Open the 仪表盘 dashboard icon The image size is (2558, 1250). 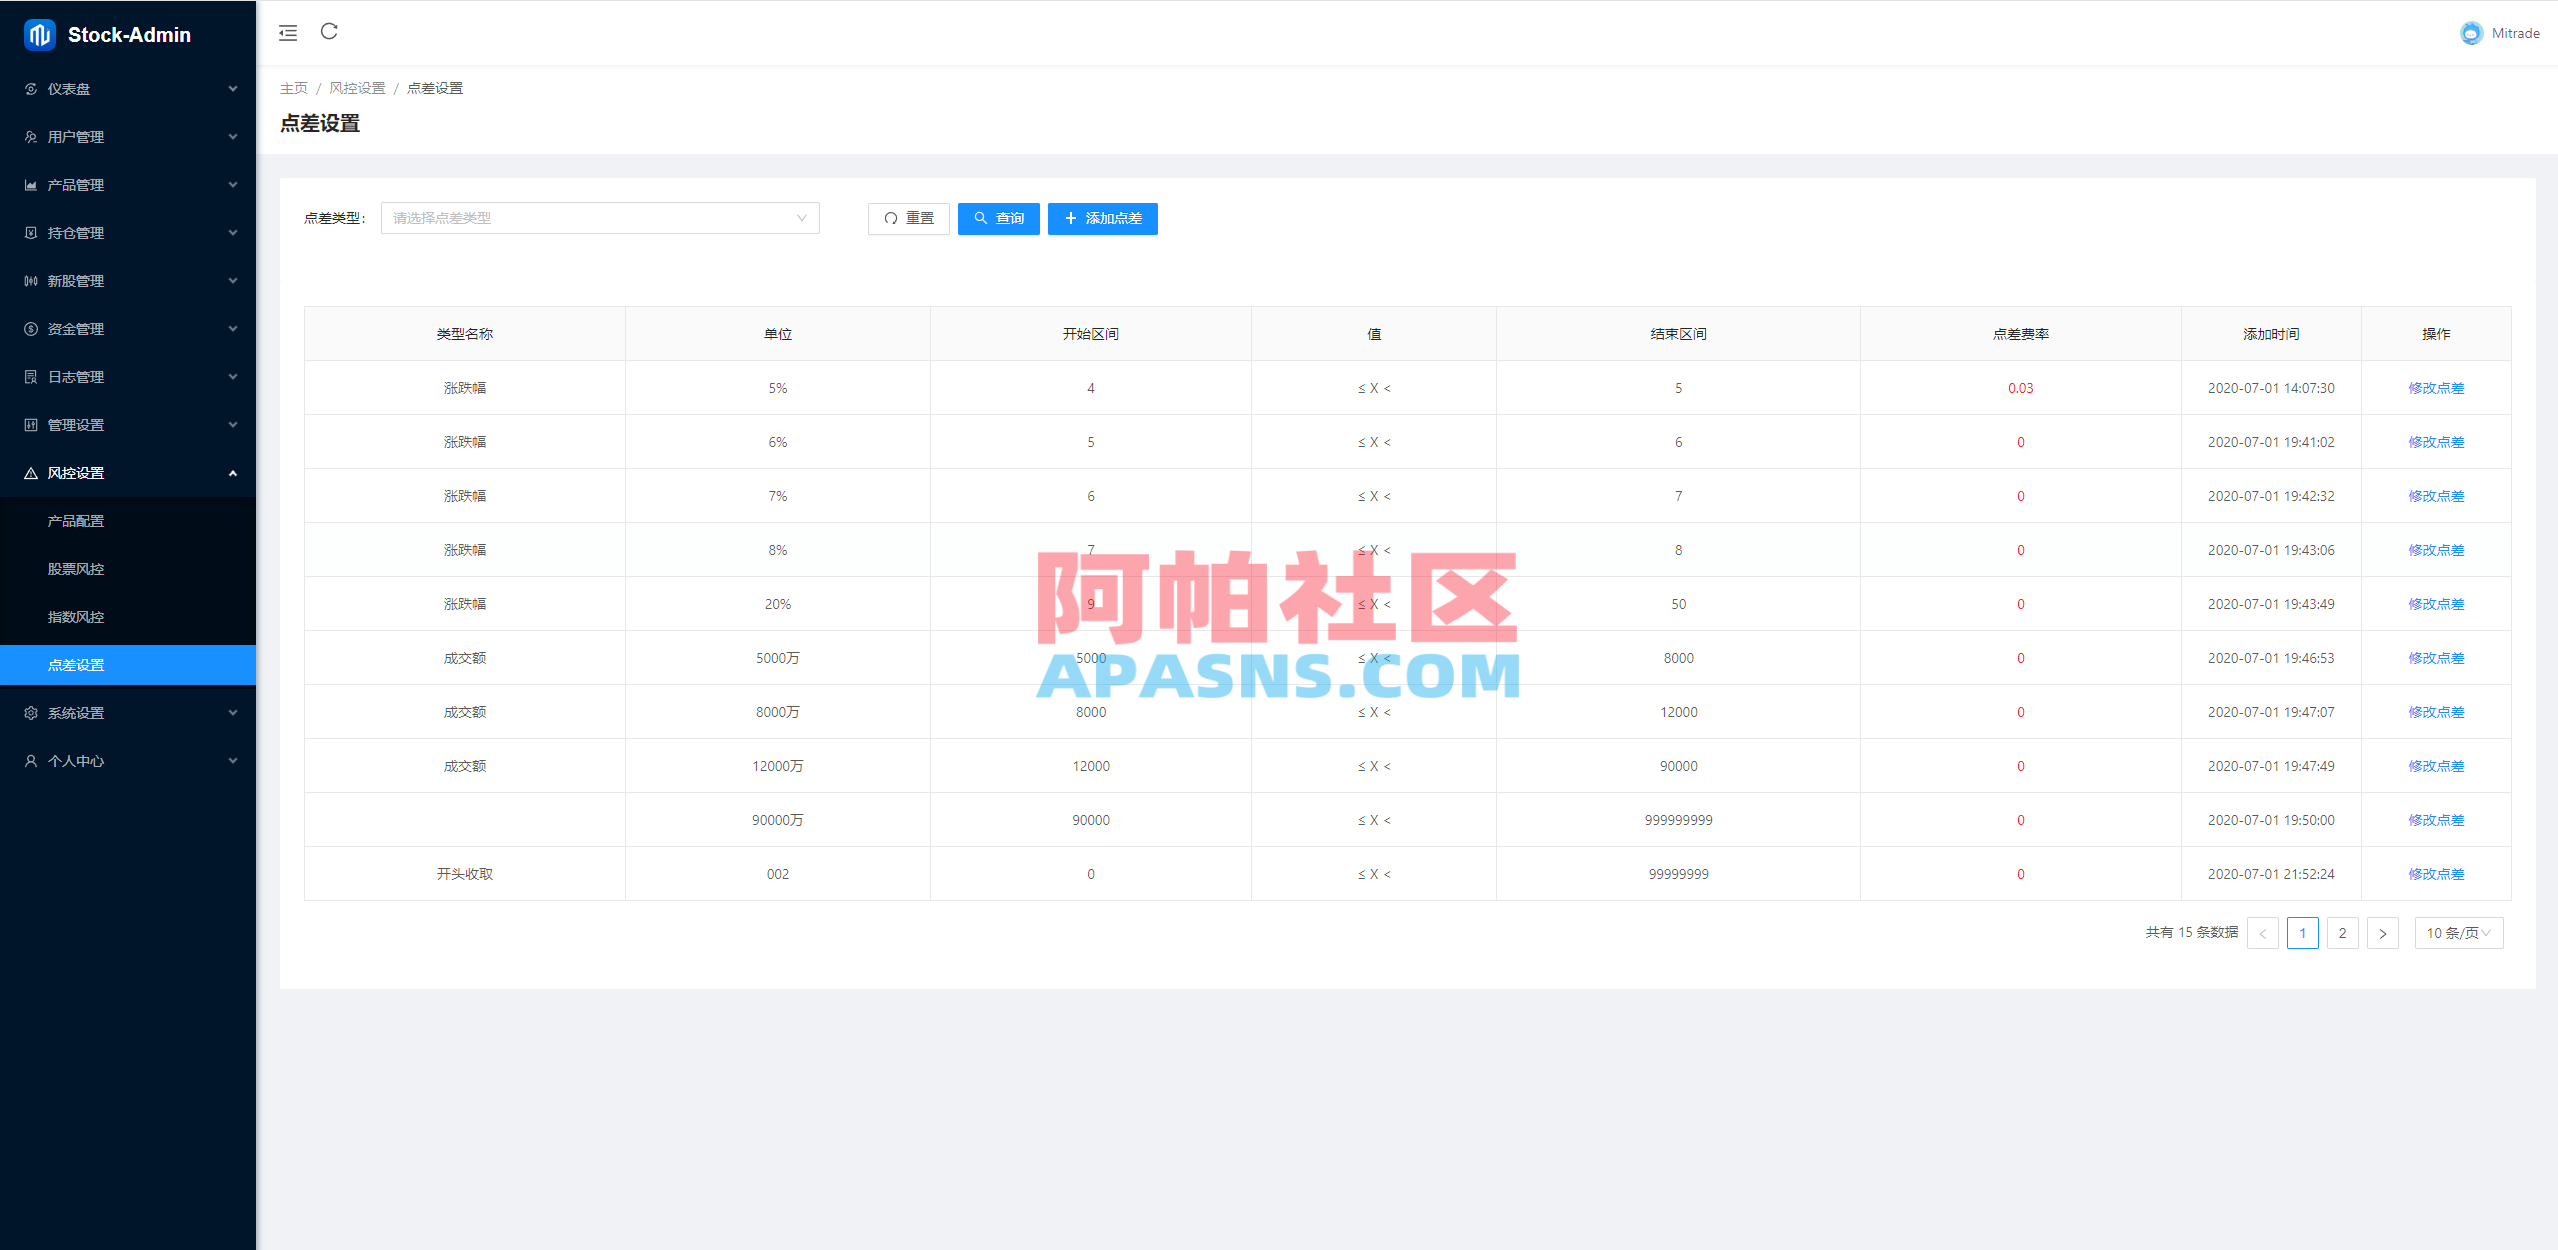[30, 88]
